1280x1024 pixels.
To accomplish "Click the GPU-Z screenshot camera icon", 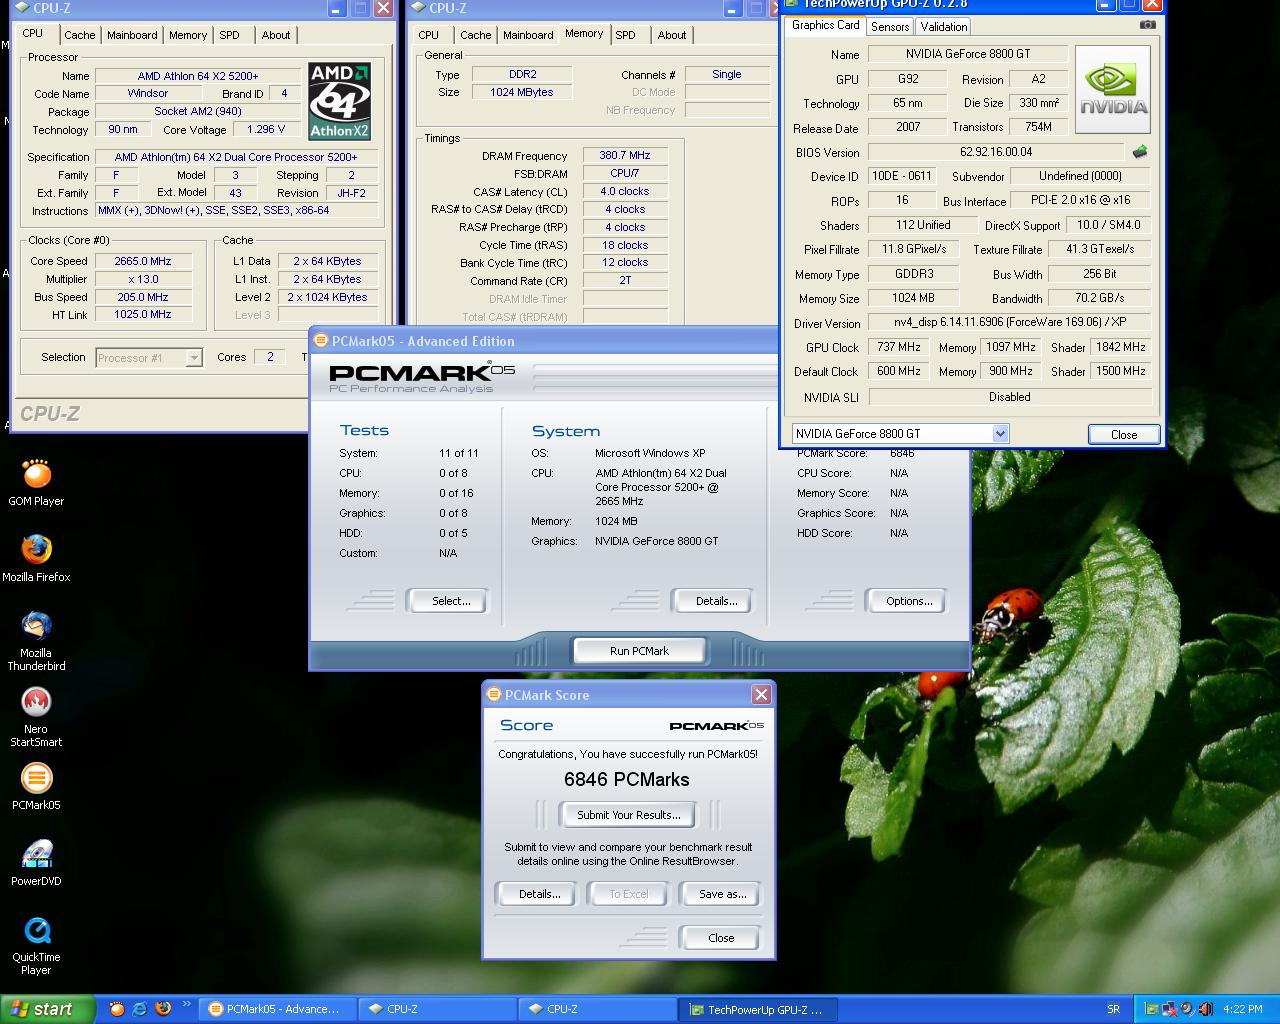I will (1147, 25).
